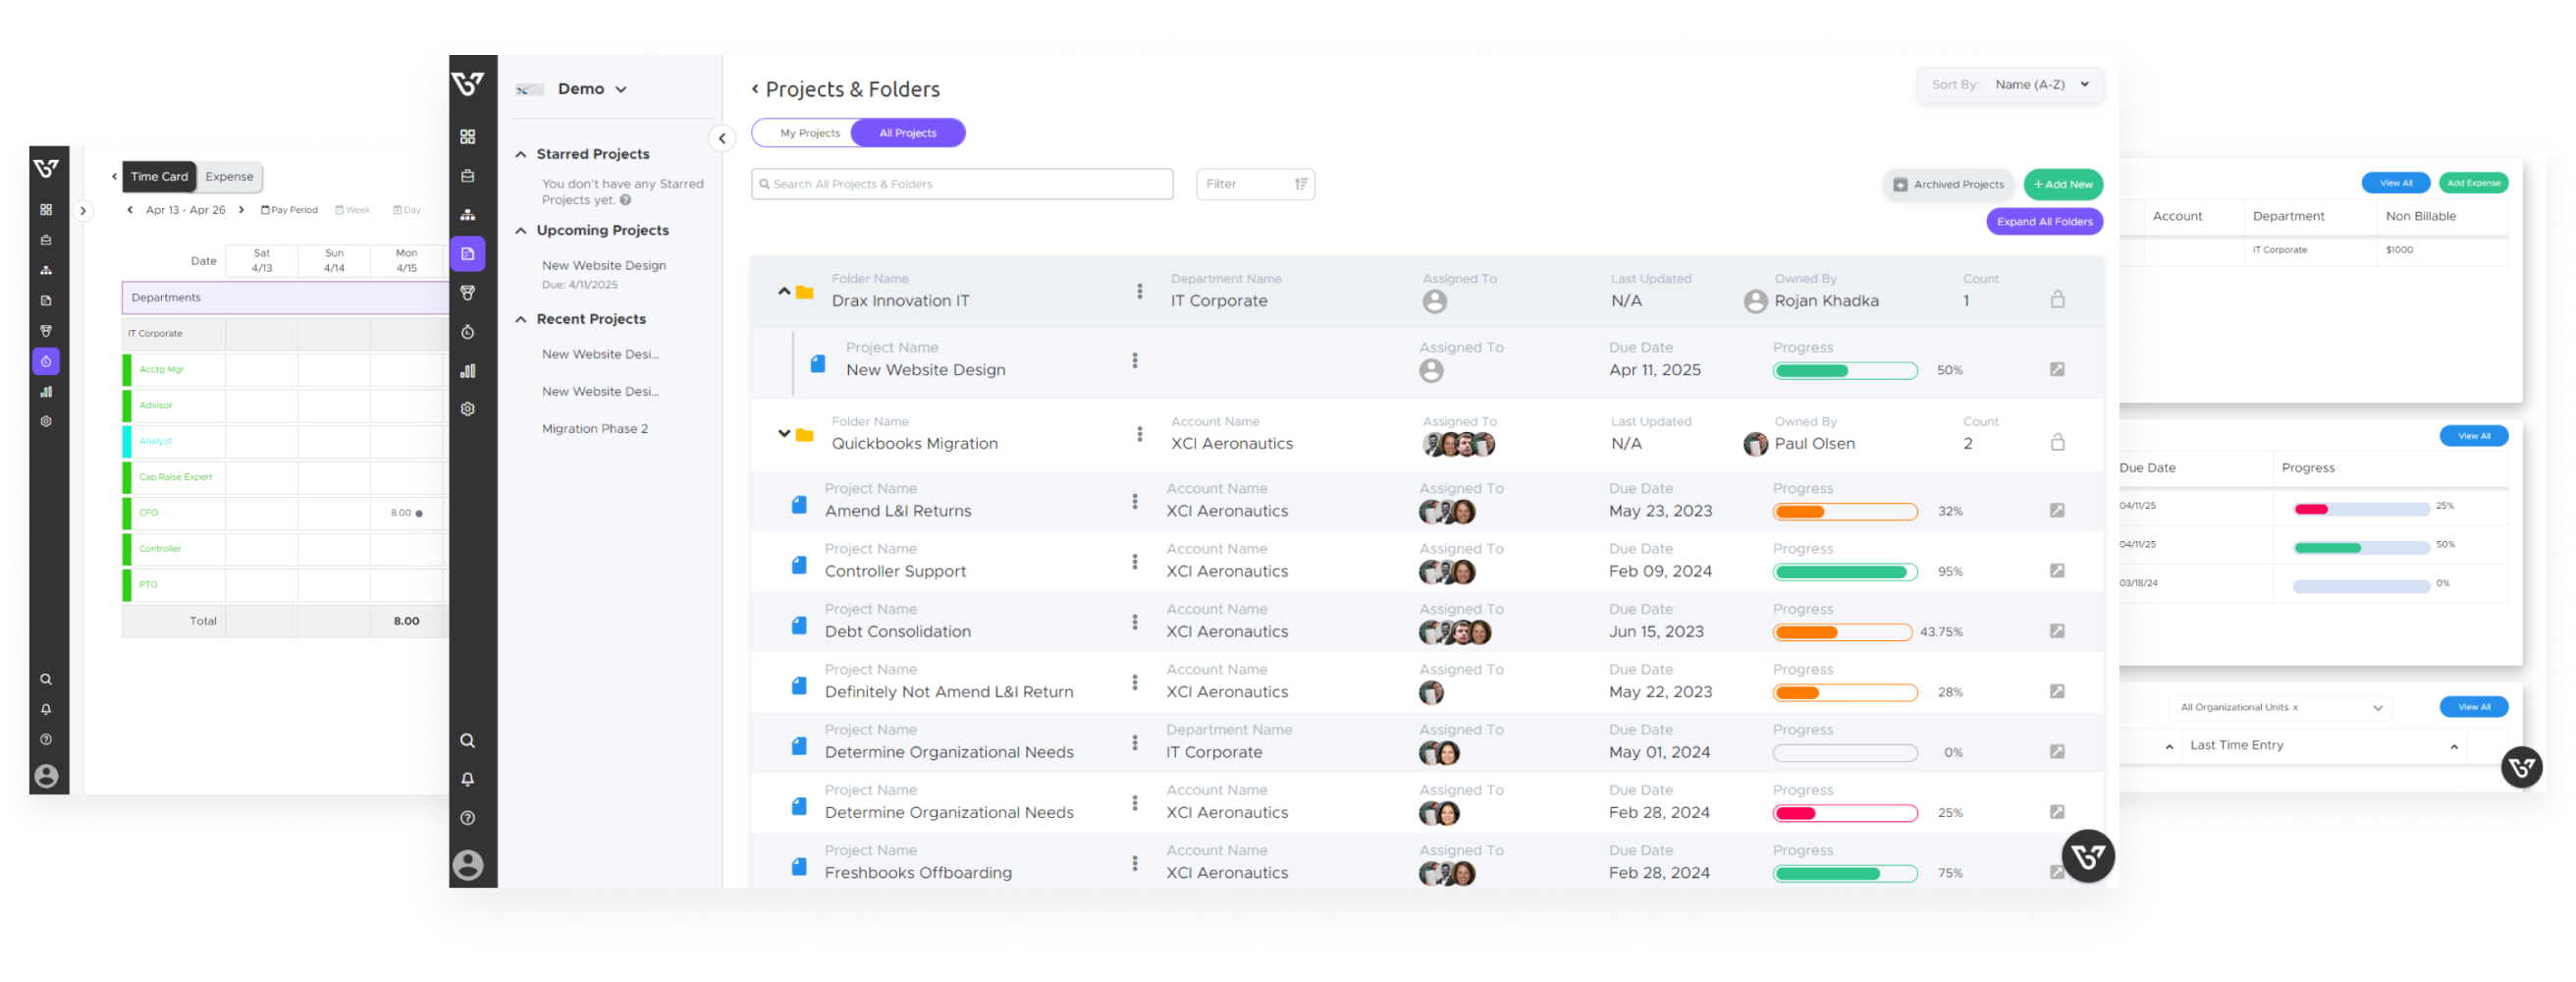
Task: Open Migration Phase 2 recent project
Action: (594, 429)
